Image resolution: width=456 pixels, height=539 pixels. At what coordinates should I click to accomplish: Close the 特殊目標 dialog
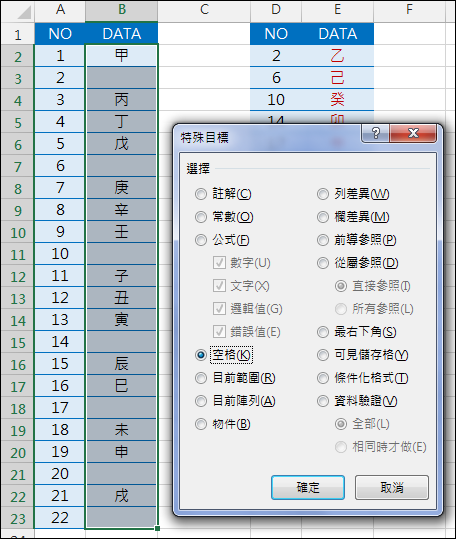pos(413,133)
